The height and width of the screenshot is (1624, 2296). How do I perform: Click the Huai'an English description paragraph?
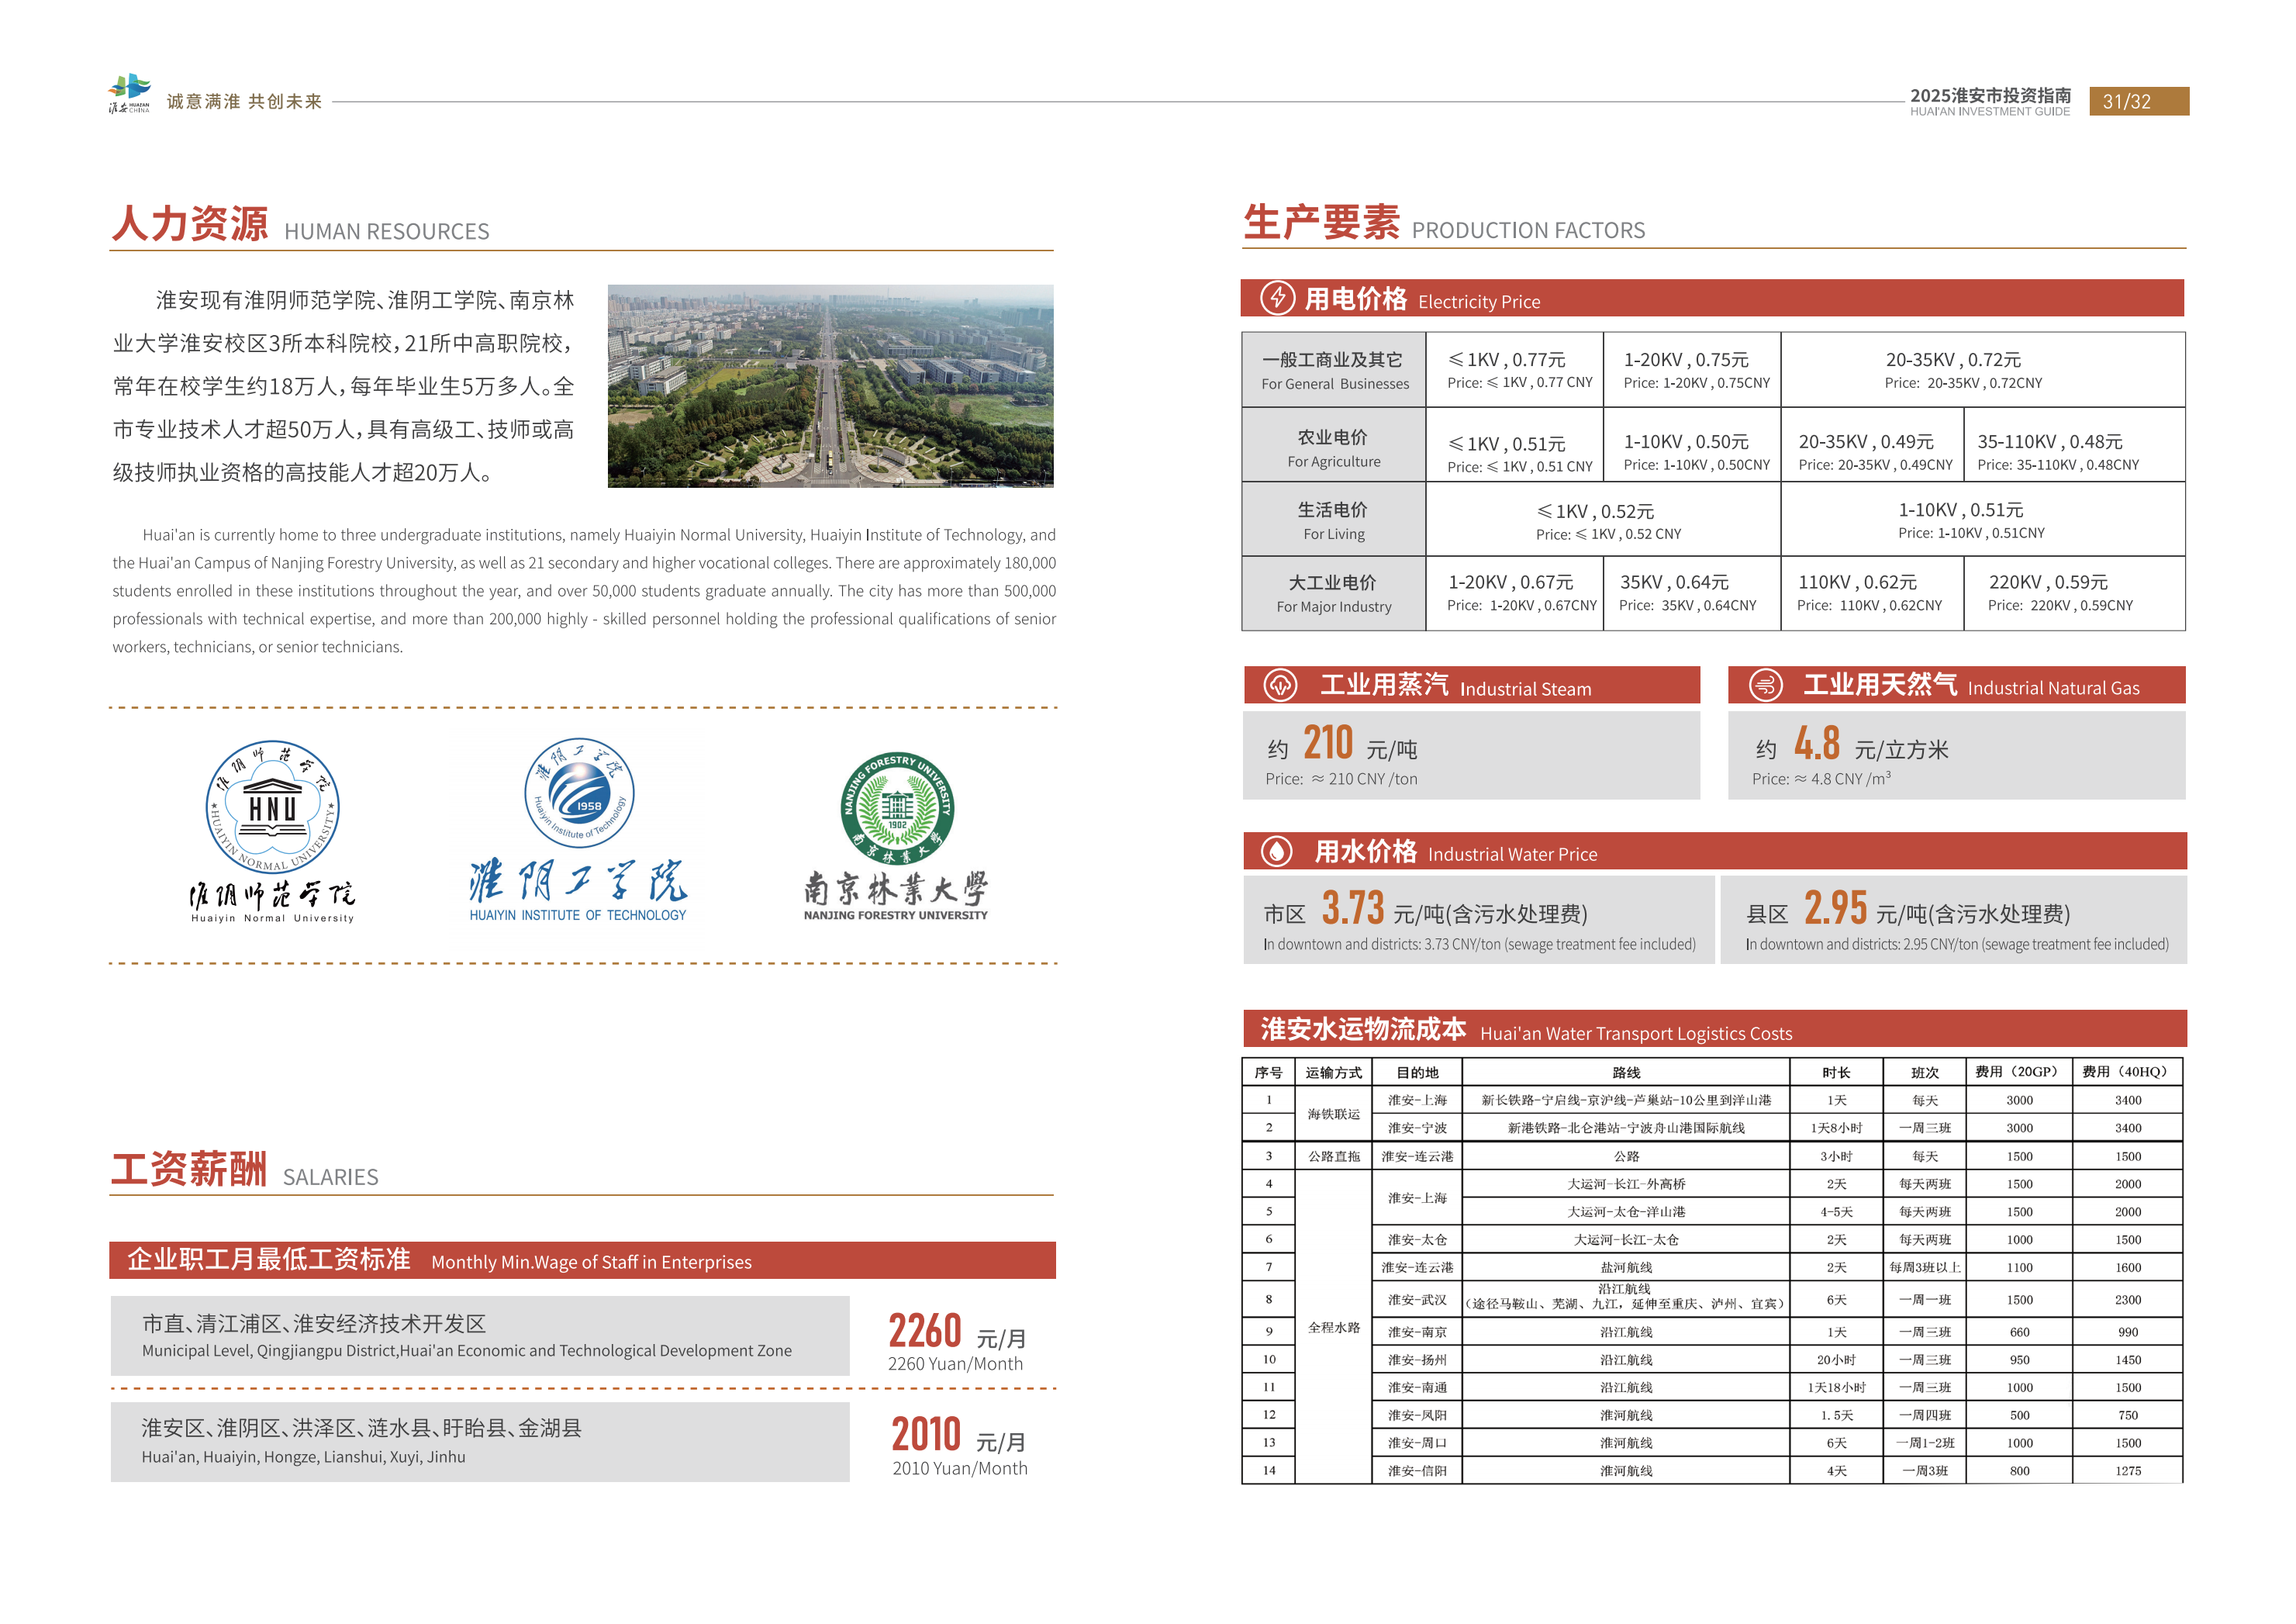click(x=584, y=591)
